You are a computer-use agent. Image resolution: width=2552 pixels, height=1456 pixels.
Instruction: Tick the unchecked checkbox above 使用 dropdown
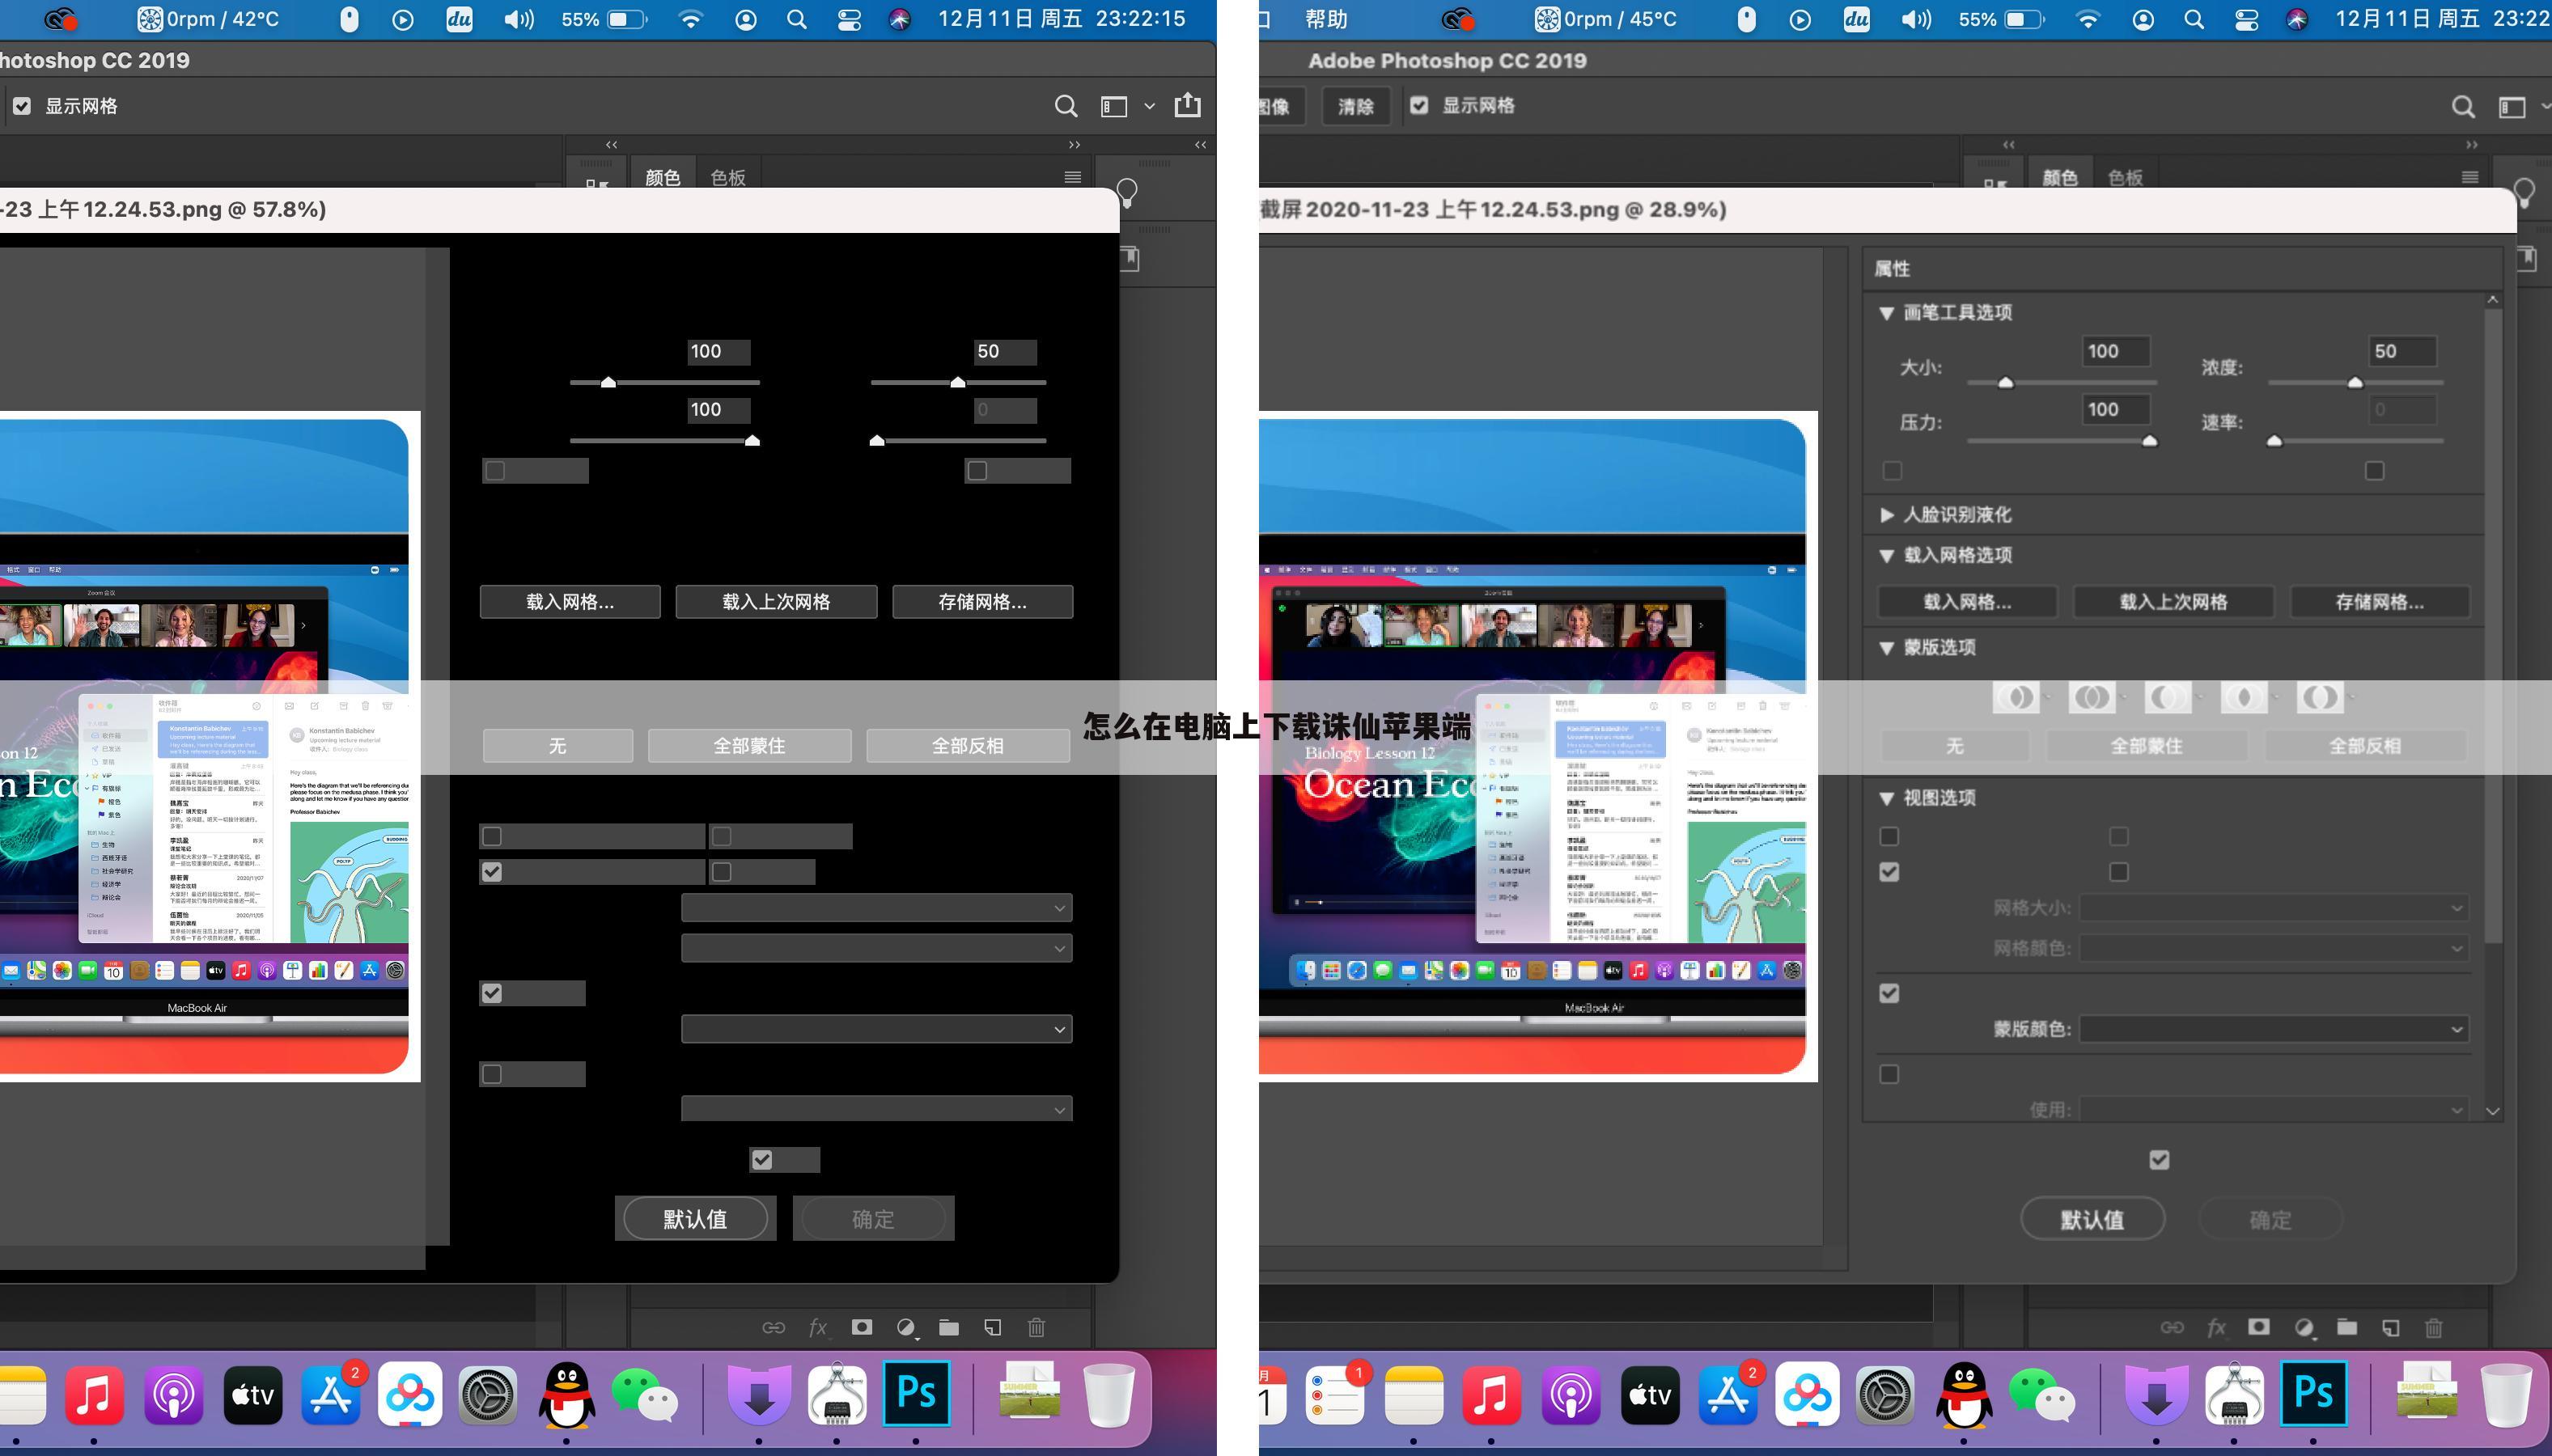(1889, 1074)
